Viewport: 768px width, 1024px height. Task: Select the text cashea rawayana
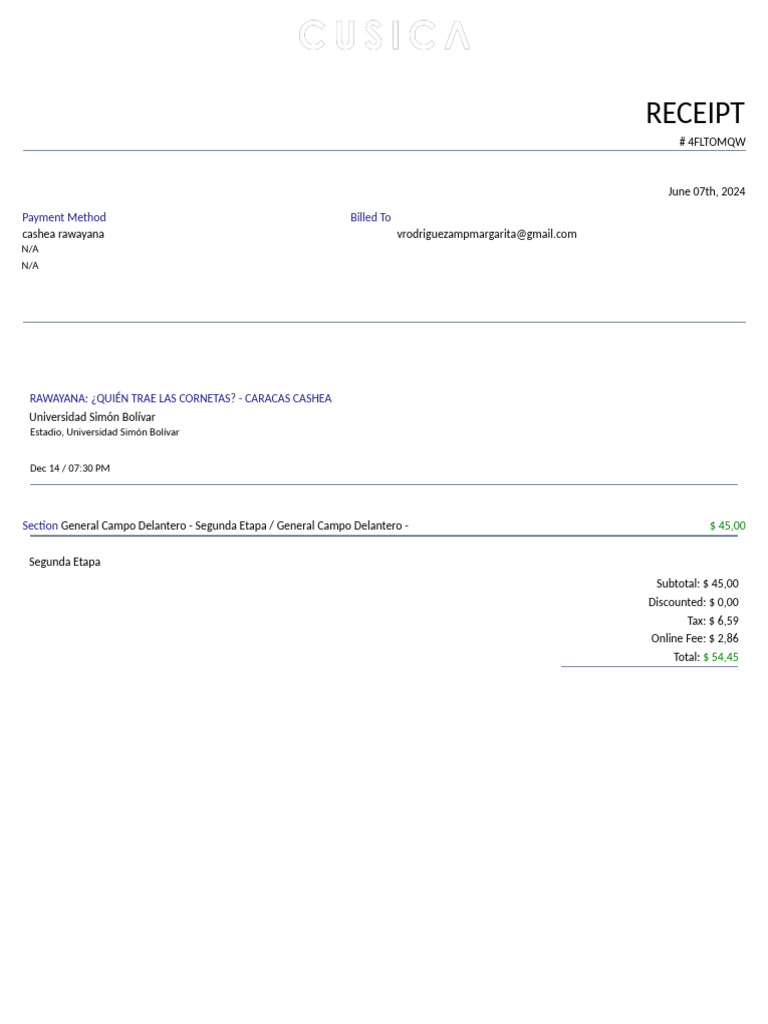click(63, 234)
